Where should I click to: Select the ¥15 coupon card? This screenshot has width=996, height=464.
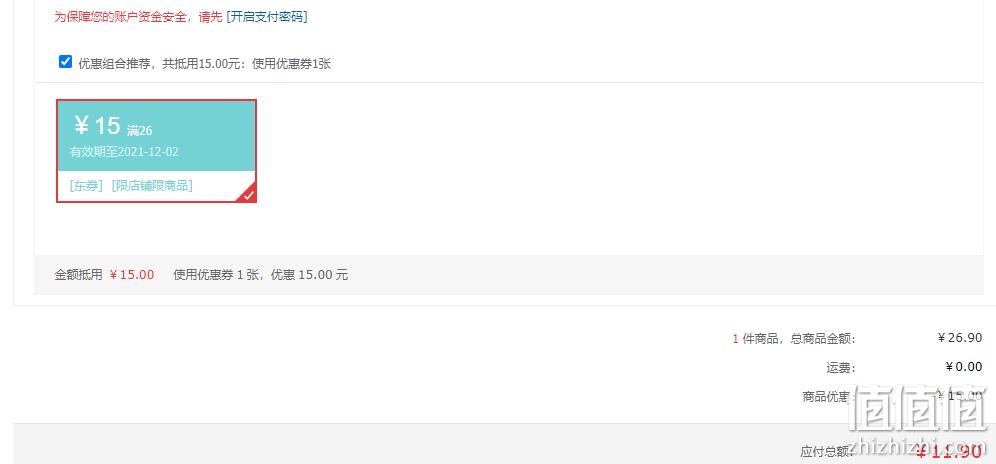tap(156, 151)
